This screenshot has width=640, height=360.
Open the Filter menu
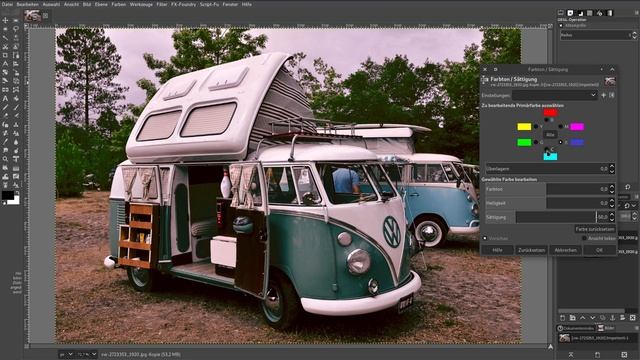162,4
